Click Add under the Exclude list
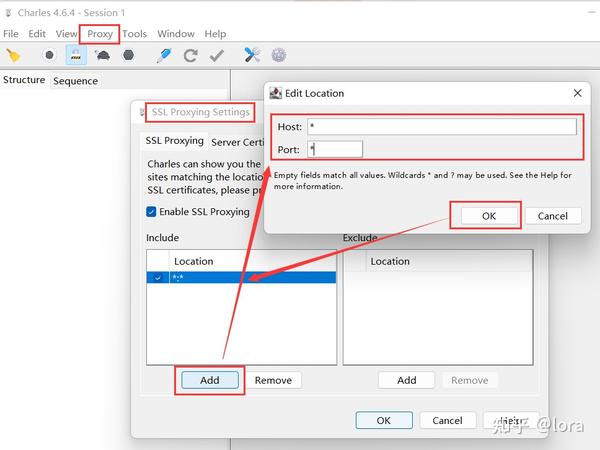600x450 pixels. point(406,380)
